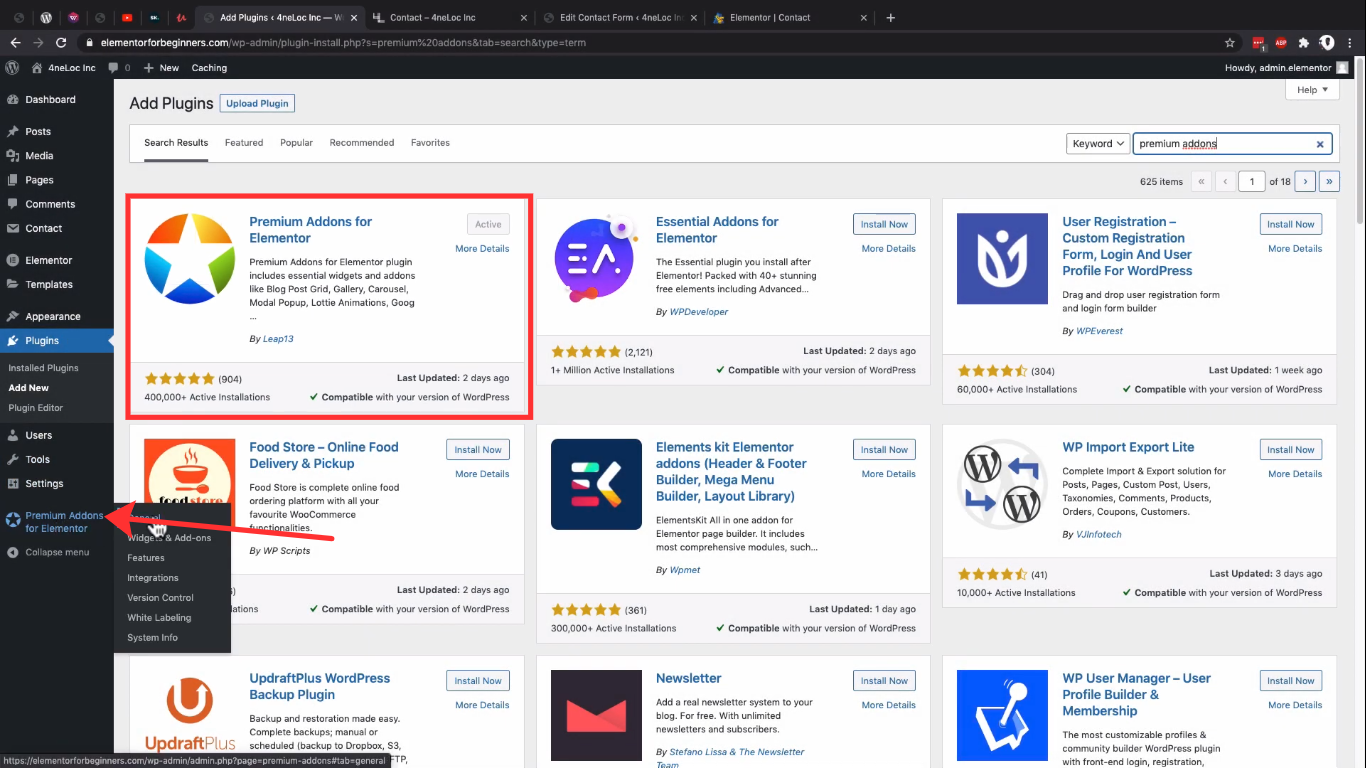Click Caching in admin bar
The image size is (1366, 768).
click(x=209, y=68)
